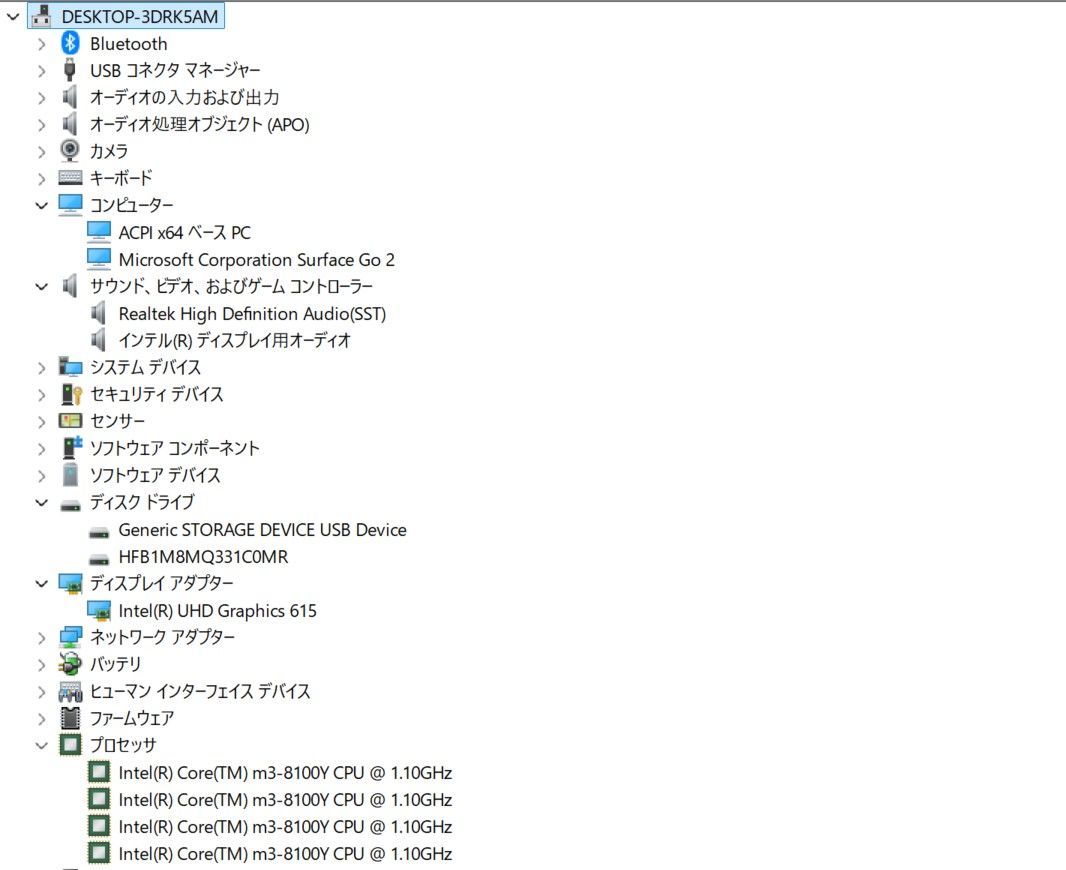
Task: Select the キーボード category label
Action: [121, 178]
